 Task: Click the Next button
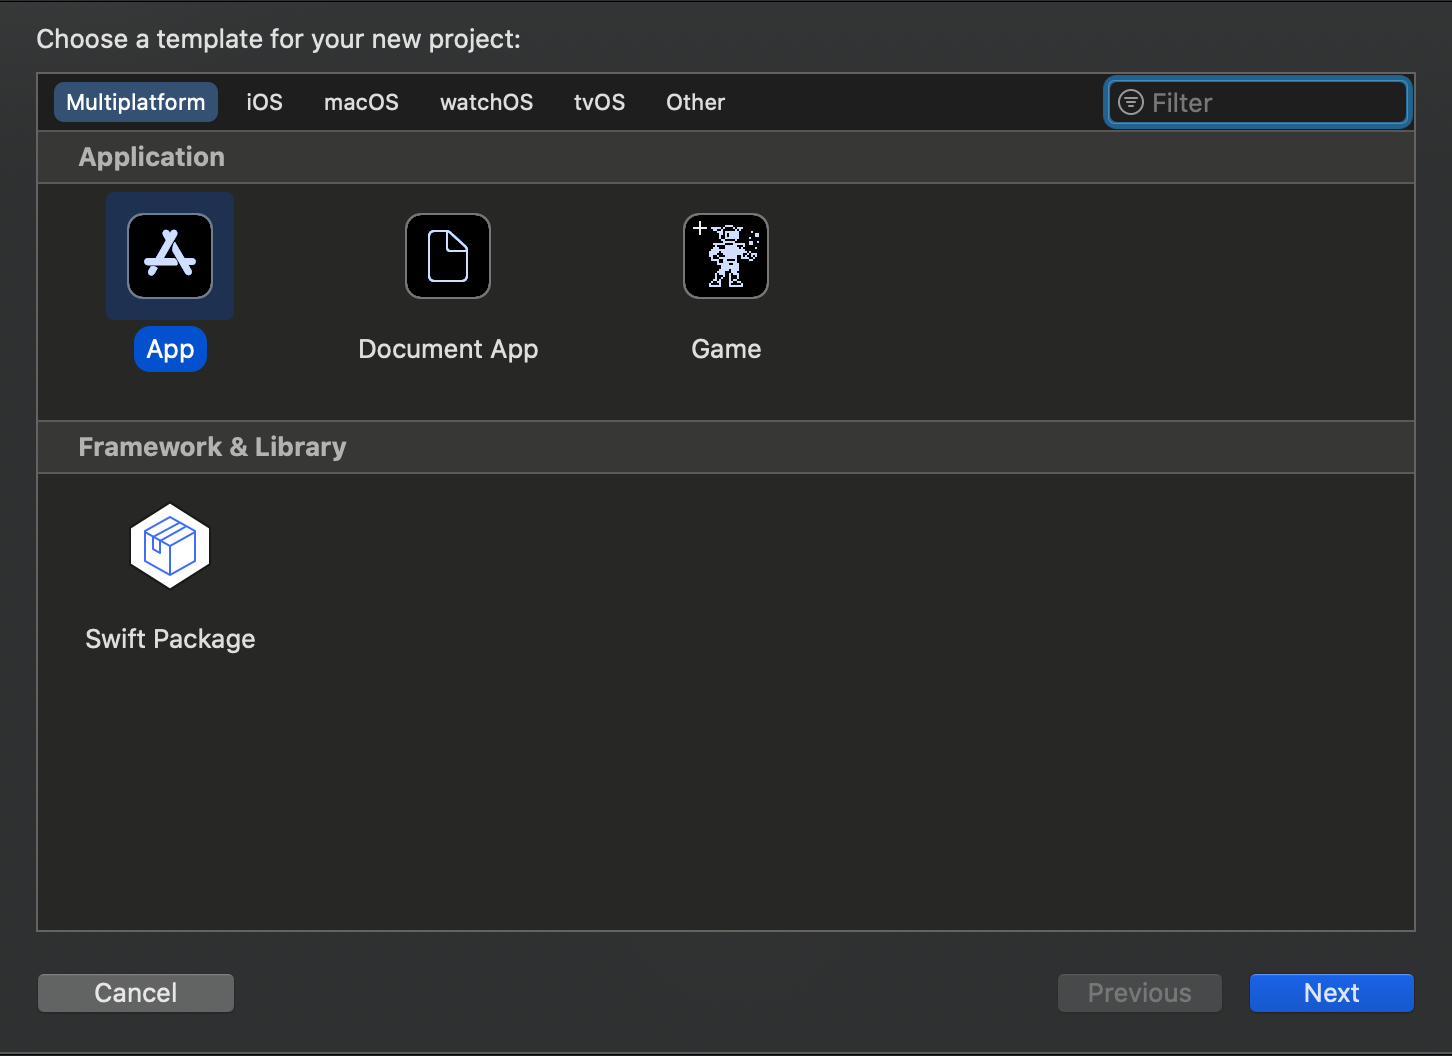[1332, 993]
